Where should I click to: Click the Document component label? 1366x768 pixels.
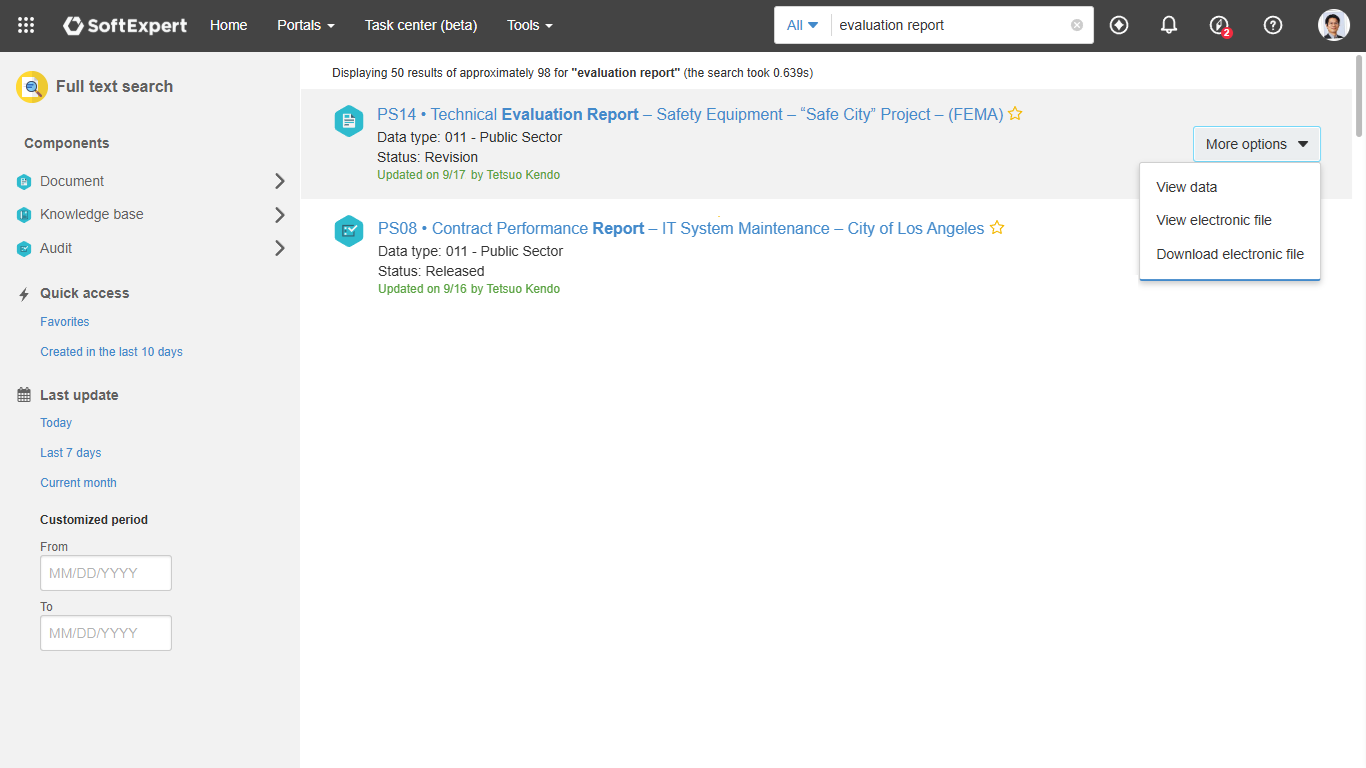click(72, 181)
